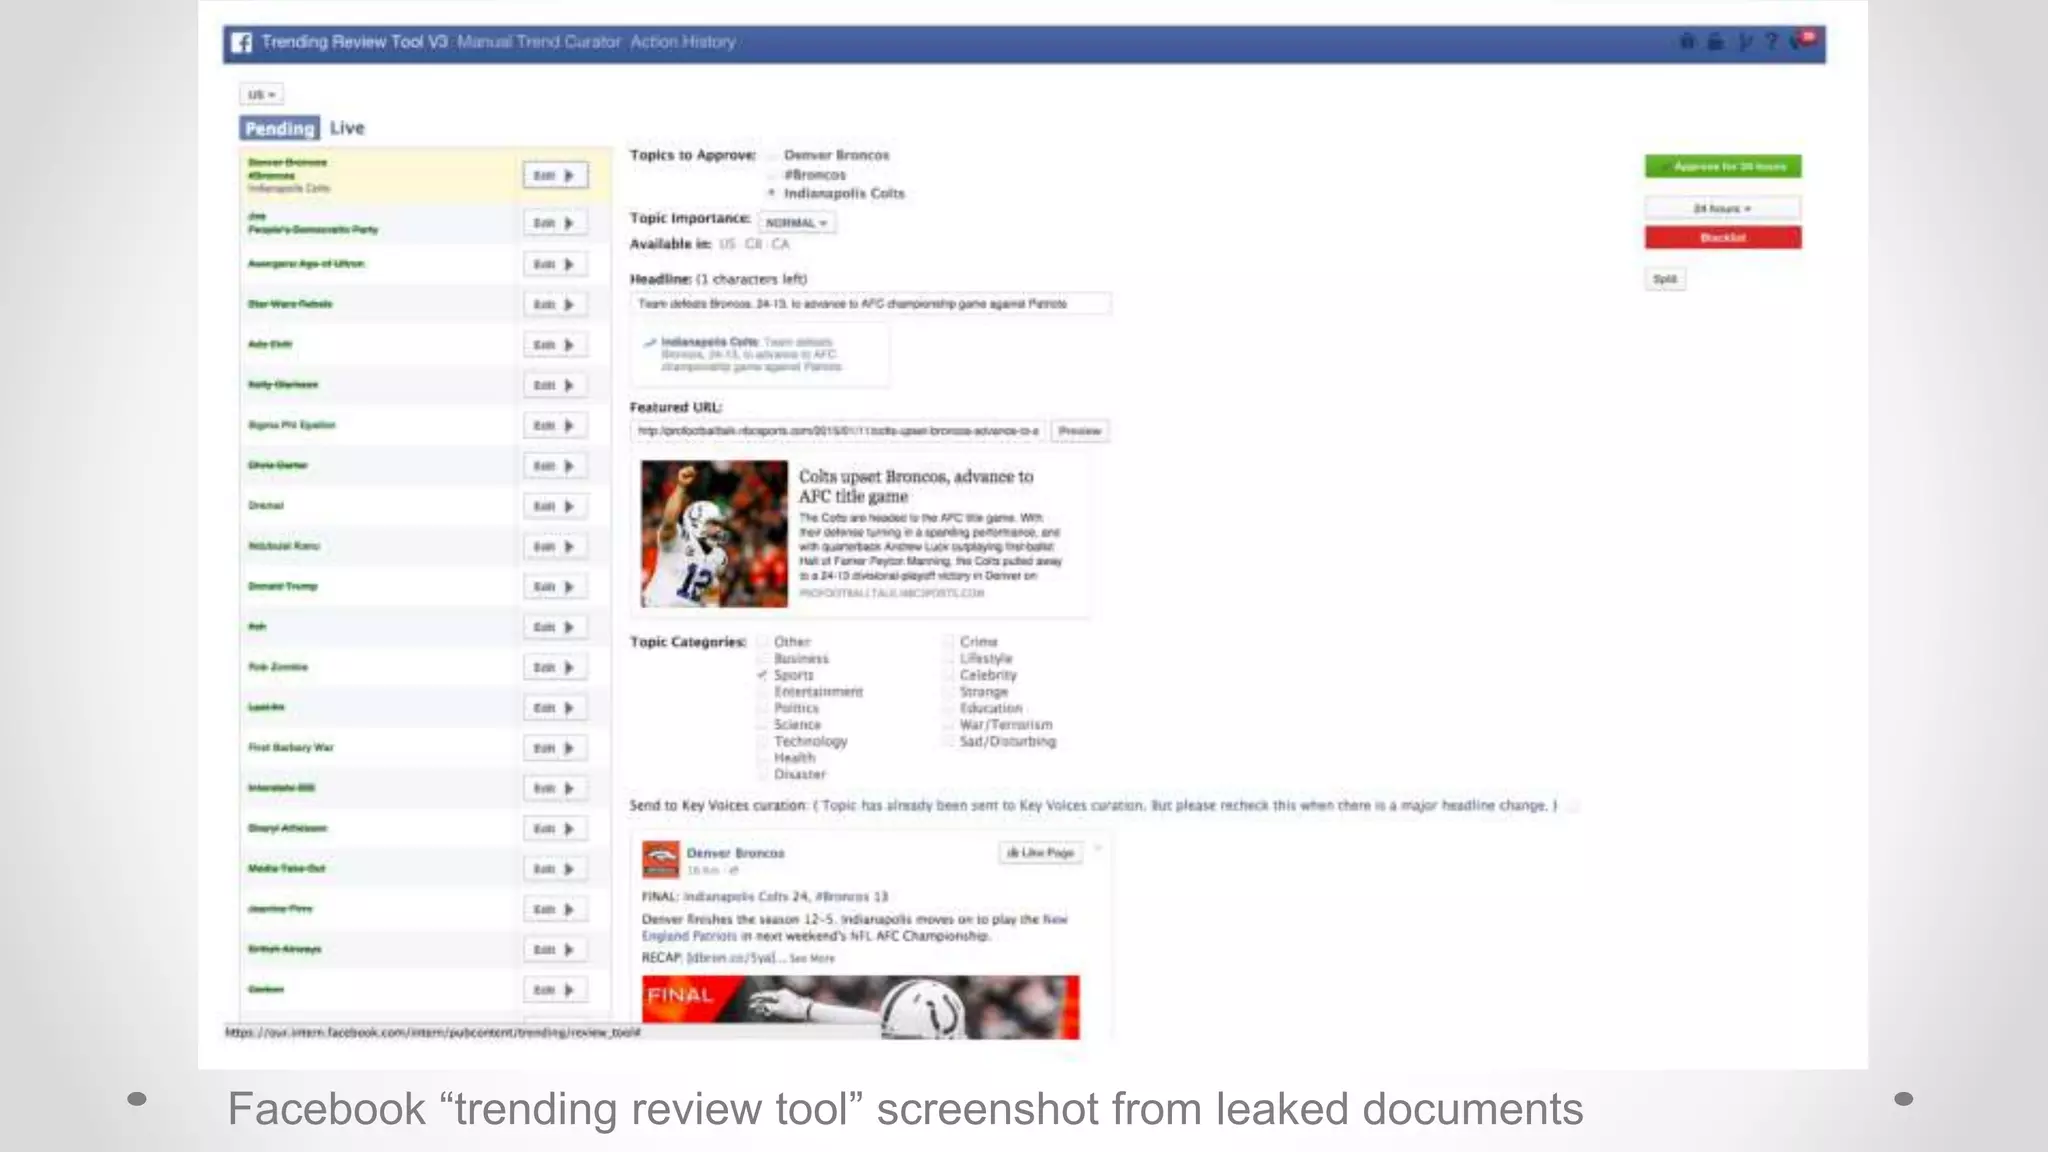Image resolution: width=2048 pixels, height=1152 pixels.
Task: Check the Health category
Action: pyautogui.click(x=763, y=758)
